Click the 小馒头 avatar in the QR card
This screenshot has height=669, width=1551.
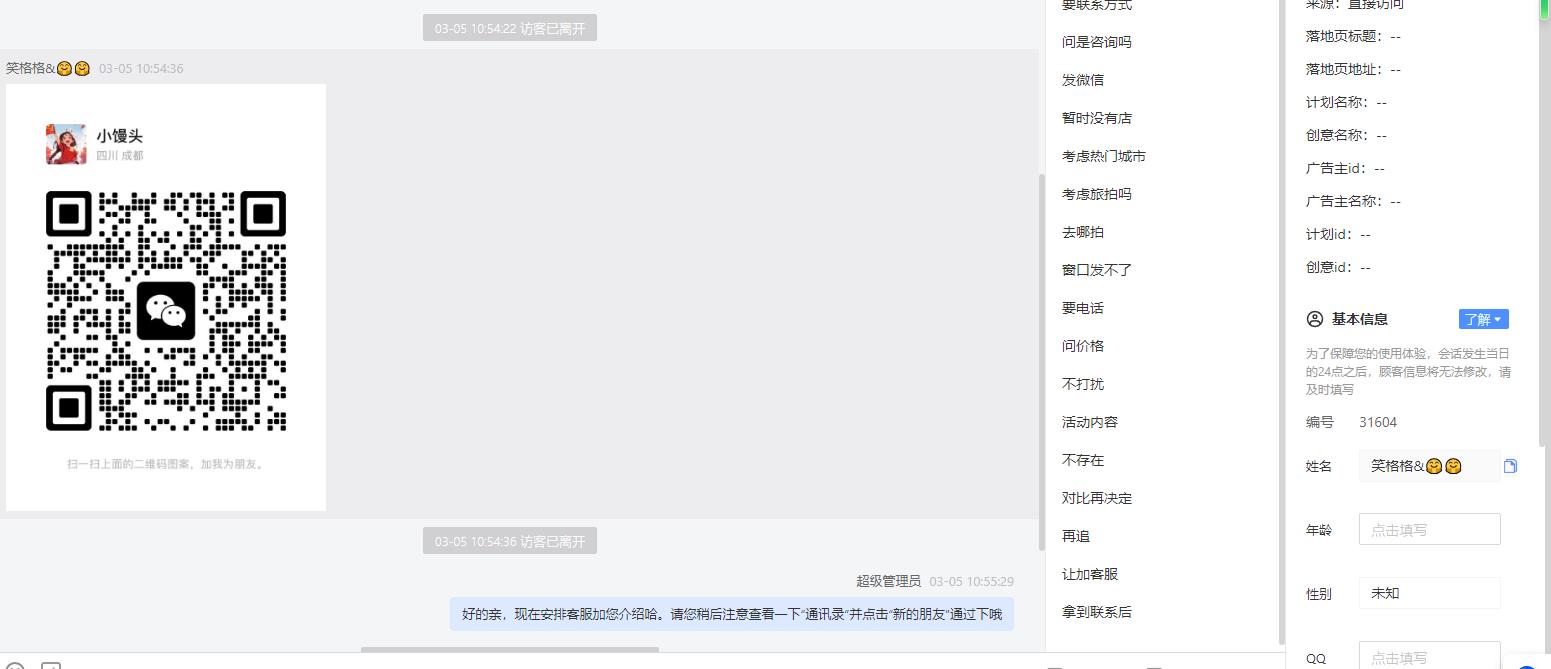point(66,144)
